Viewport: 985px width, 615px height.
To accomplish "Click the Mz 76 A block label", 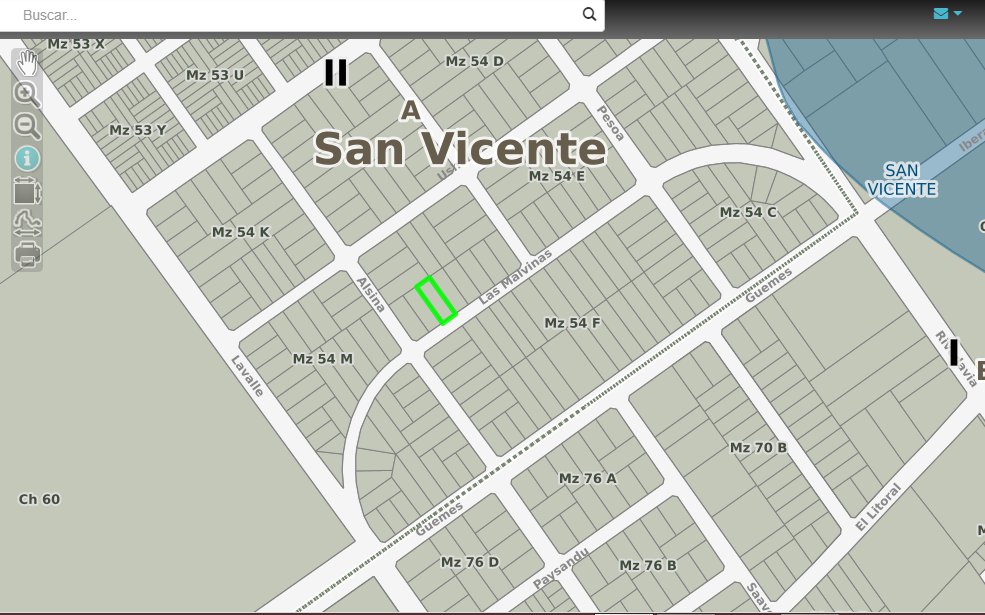I will [x=588, y=478].
